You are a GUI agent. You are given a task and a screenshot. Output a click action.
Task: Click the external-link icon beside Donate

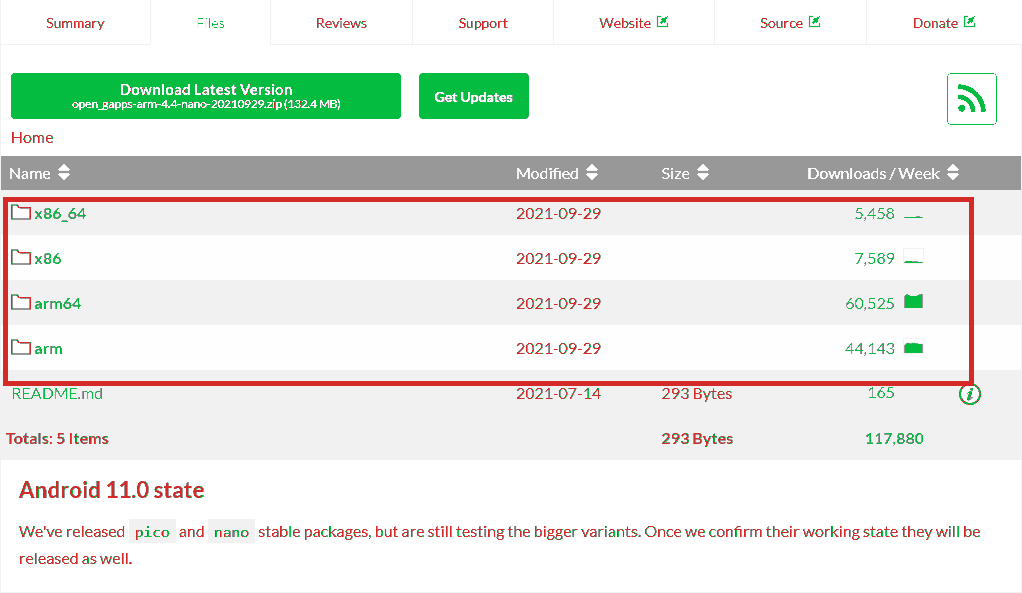(969, 22)
